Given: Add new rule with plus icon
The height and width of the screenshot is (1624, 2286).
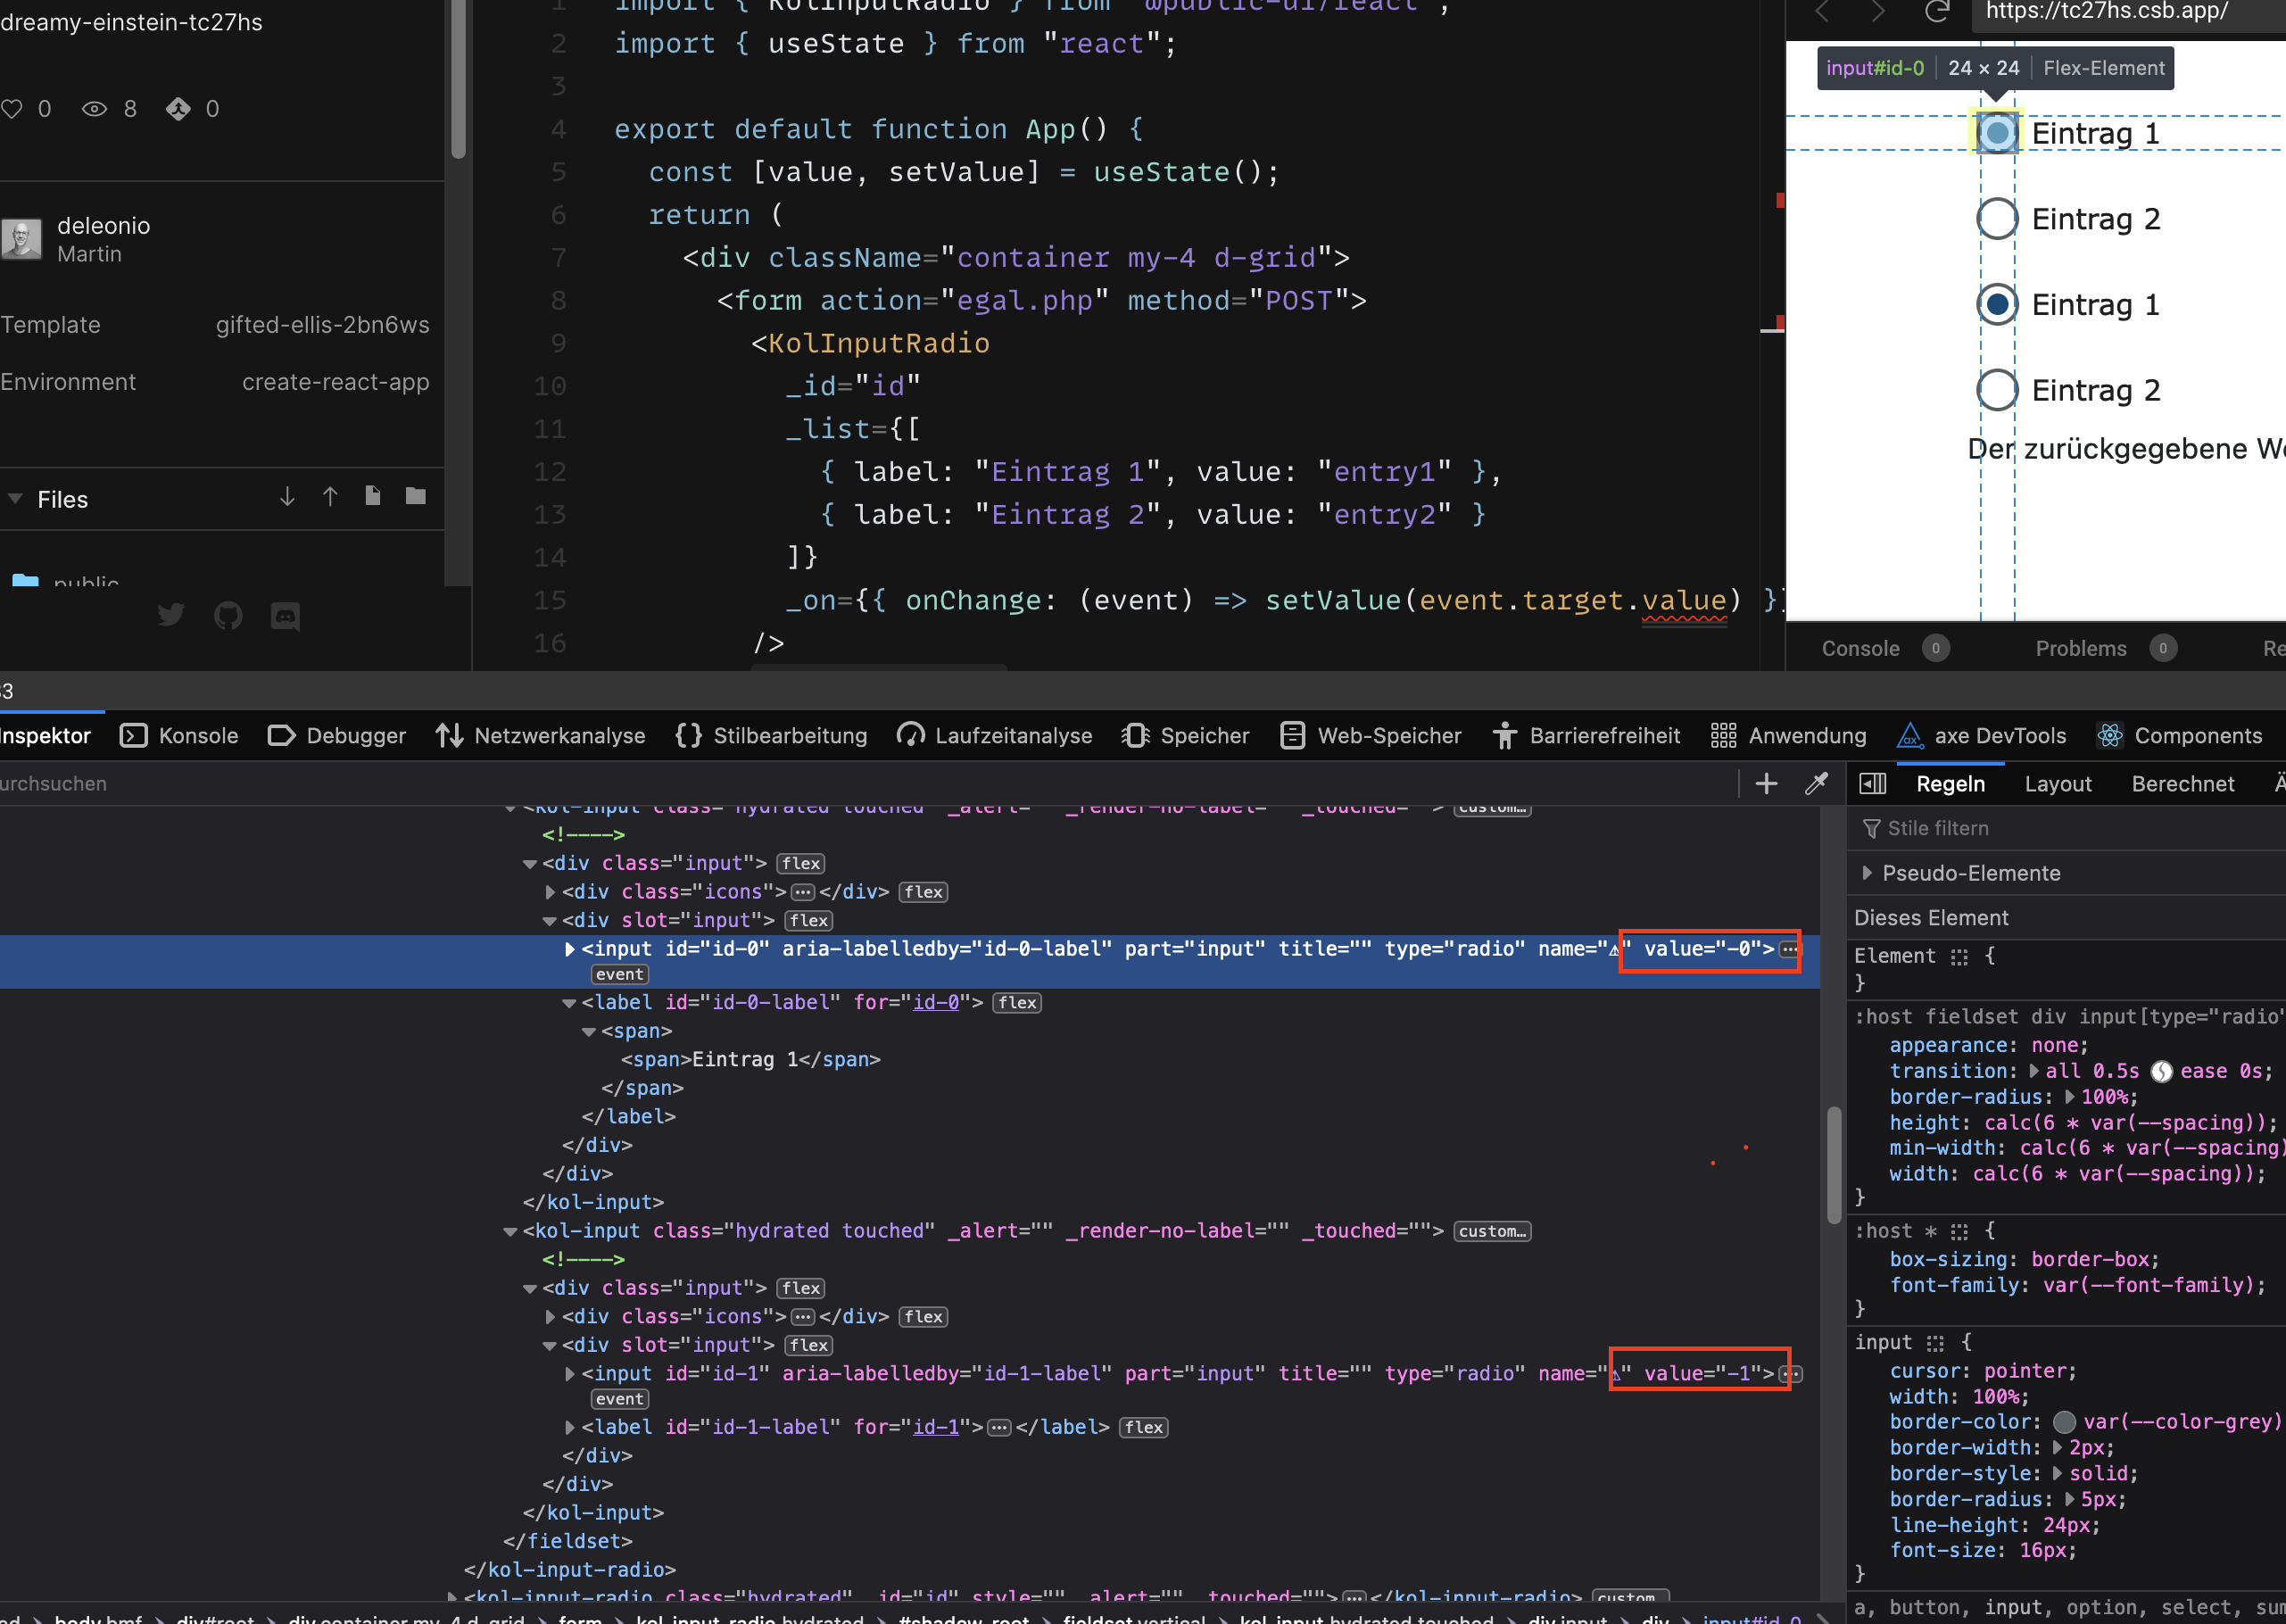Looking at the screenshot, I should pyautogui.click(x=1766, y=783).
